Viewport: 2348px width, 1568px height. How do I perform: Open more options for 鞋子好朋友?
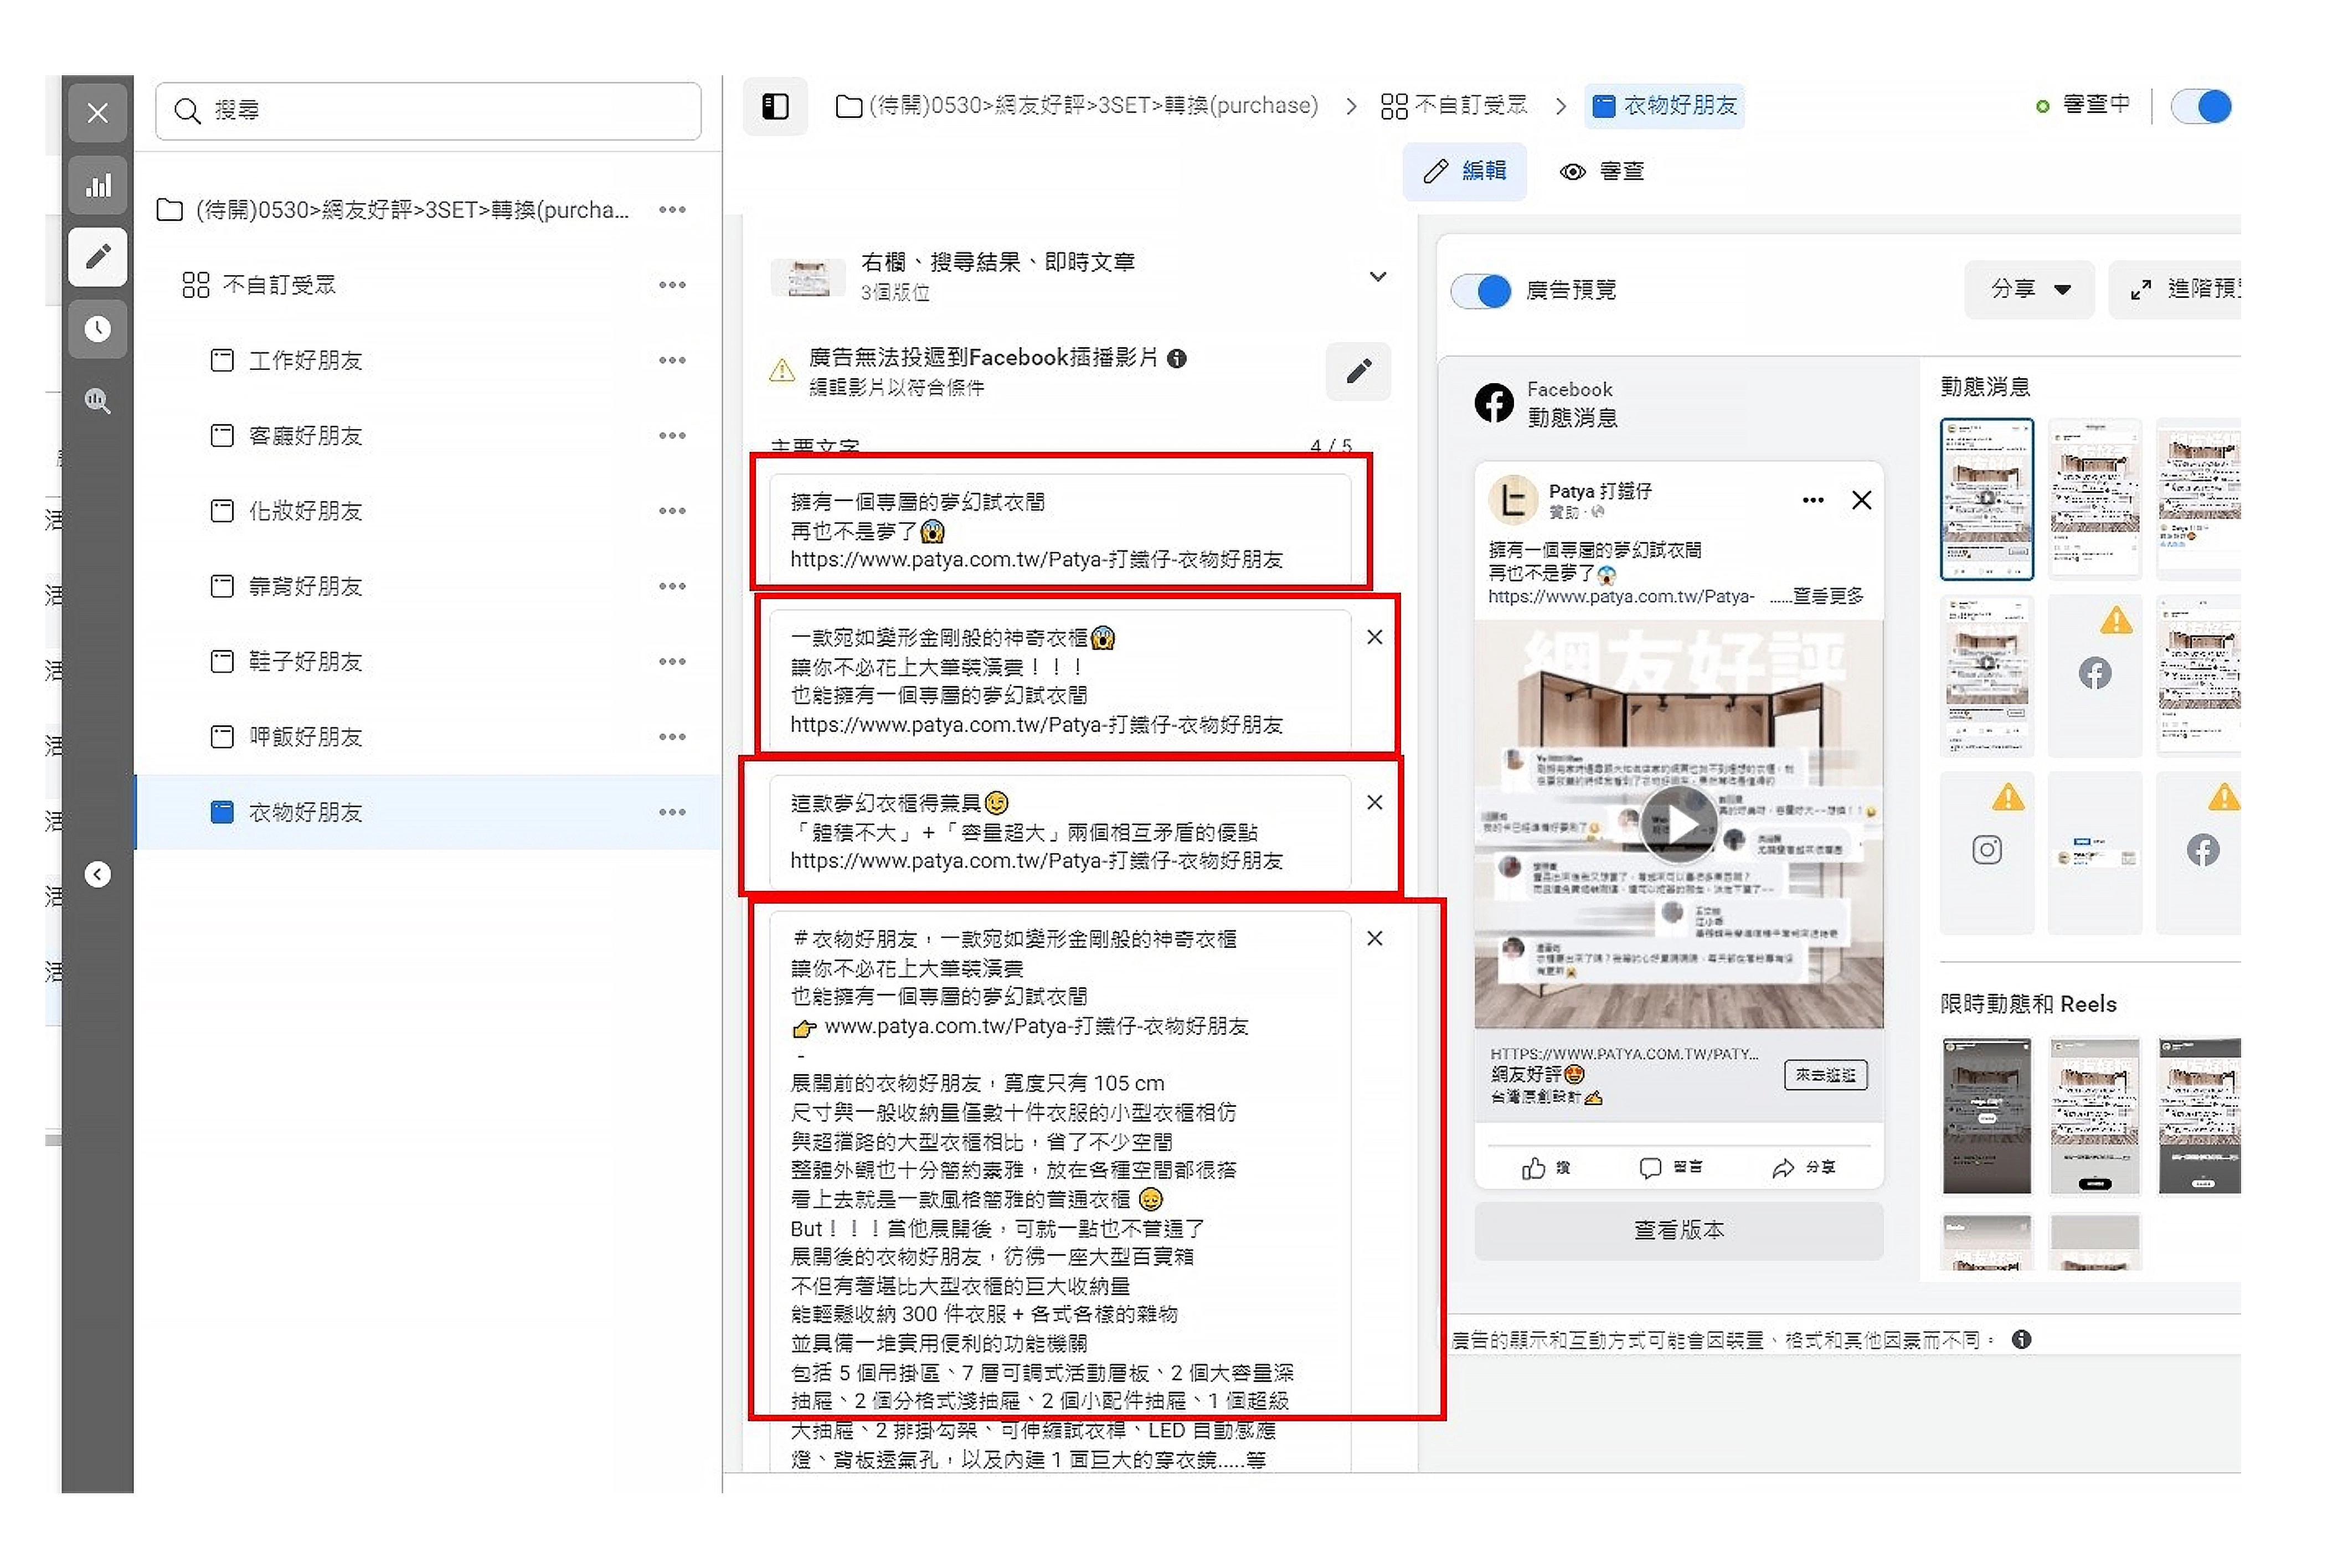(672, 661)
